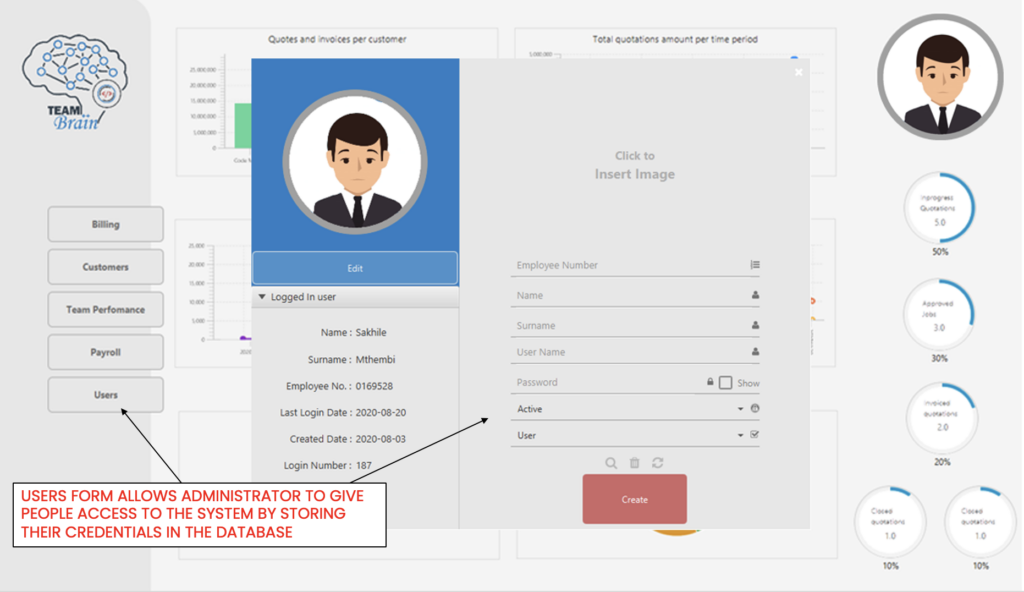Viewport: 1024px width, 592px height.
Task: Click the Total quotations amount per time period title
Action: coord(675,39)
